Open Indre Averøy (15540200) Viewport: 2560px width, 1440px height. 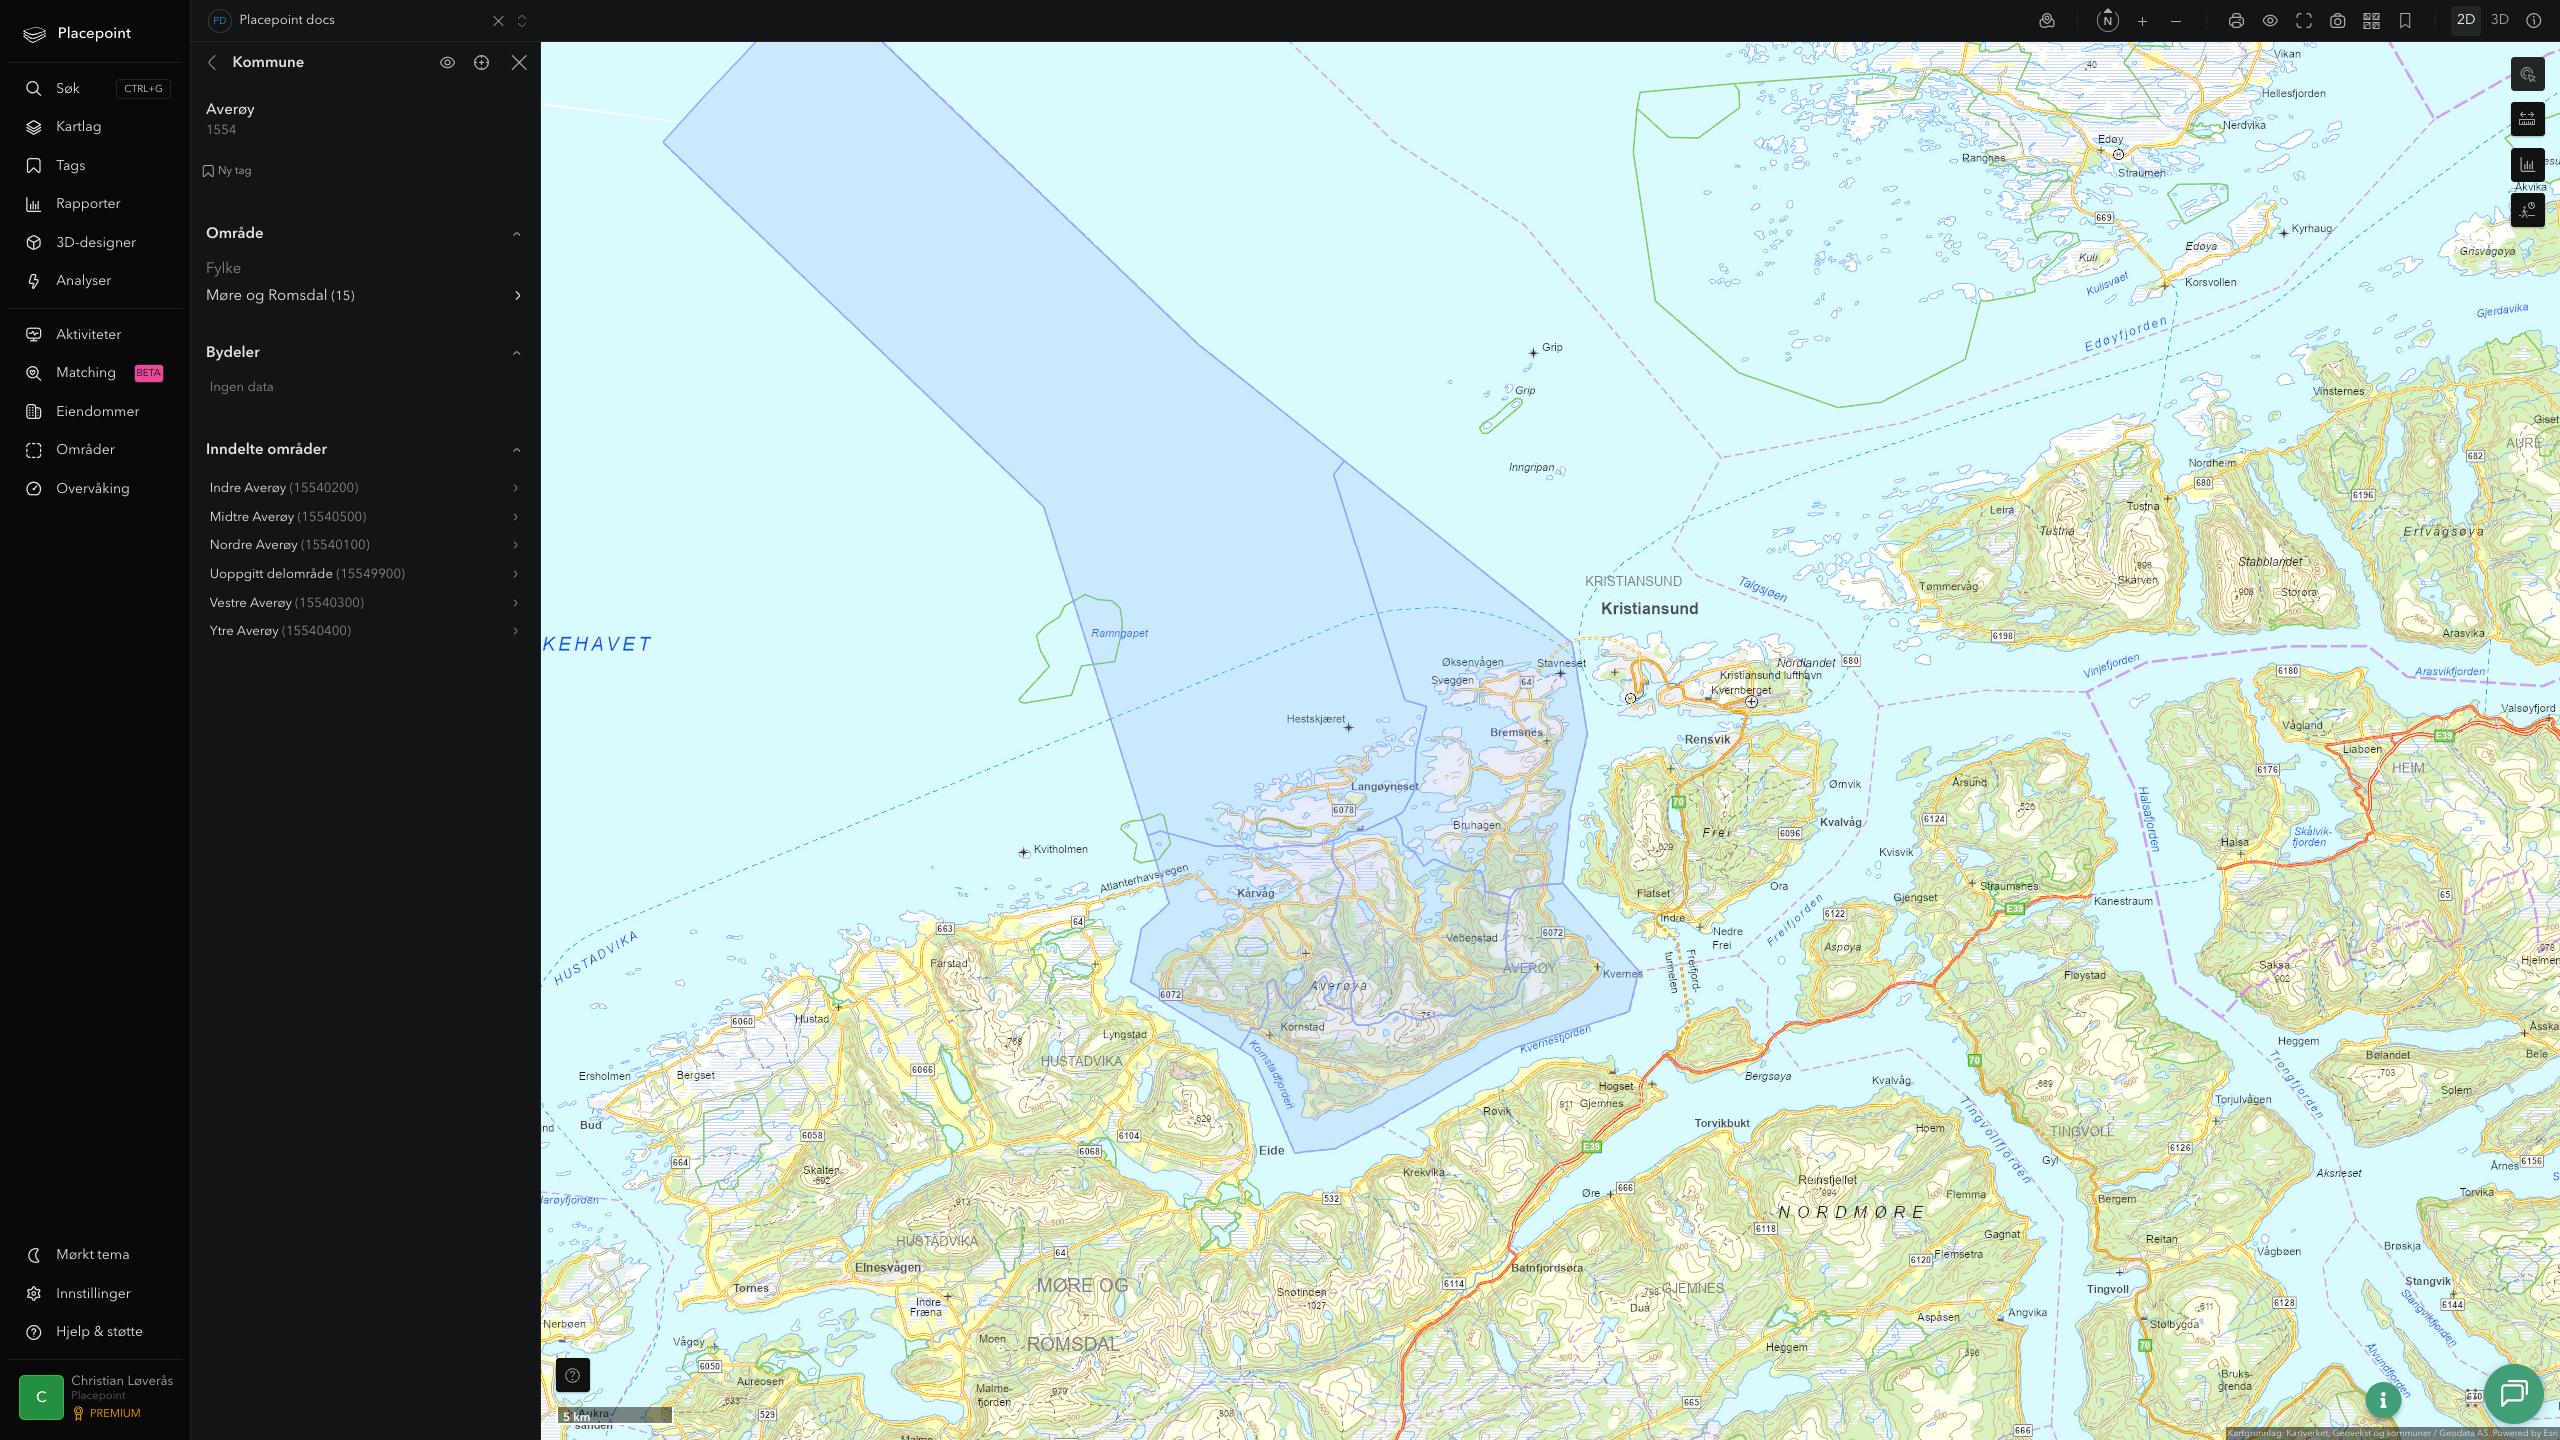[x=364, y=488]
